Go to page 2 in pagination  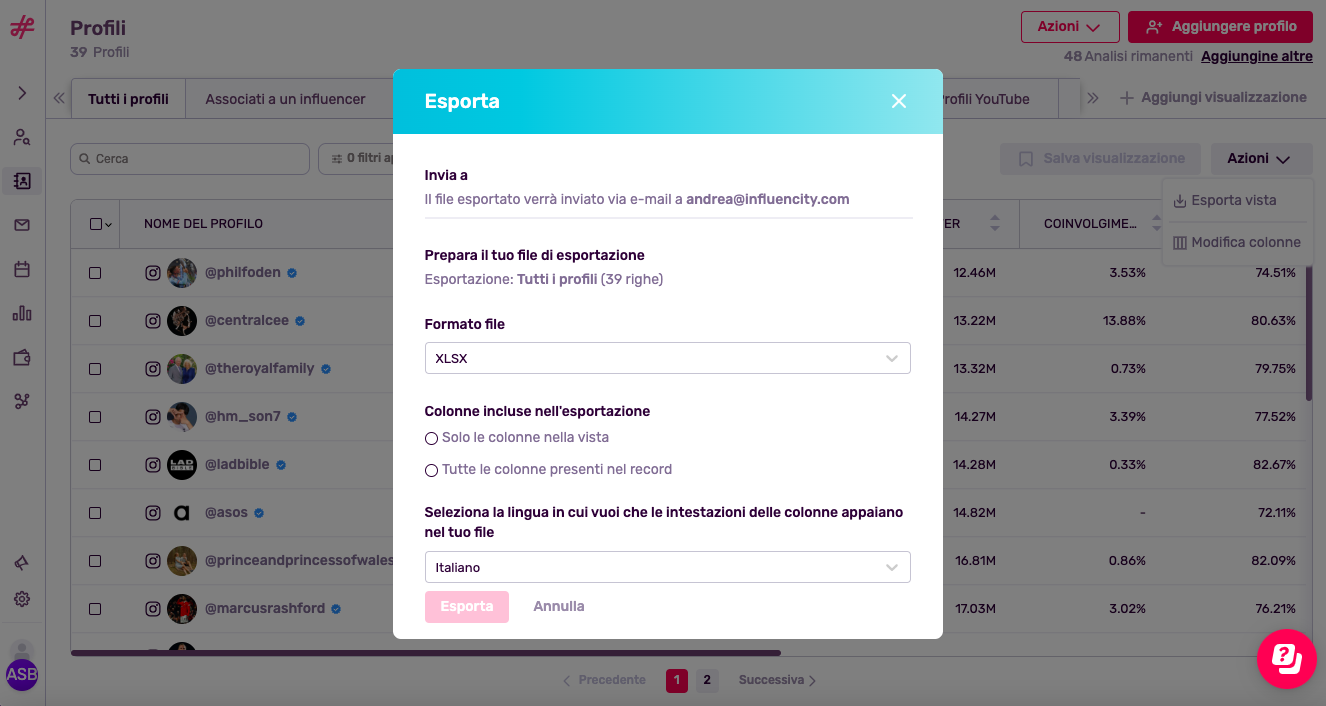pos(707,680)
